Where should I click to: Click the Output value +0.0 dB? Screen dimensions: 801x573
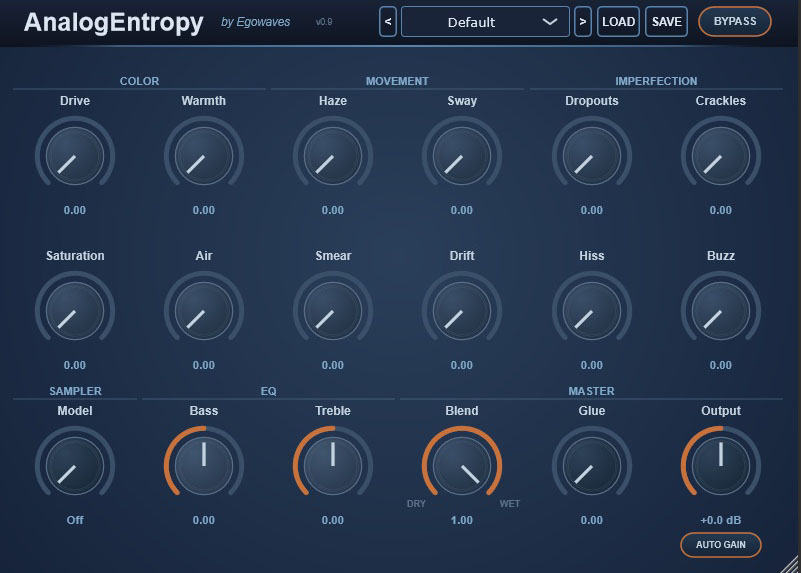tap(721, 520)
